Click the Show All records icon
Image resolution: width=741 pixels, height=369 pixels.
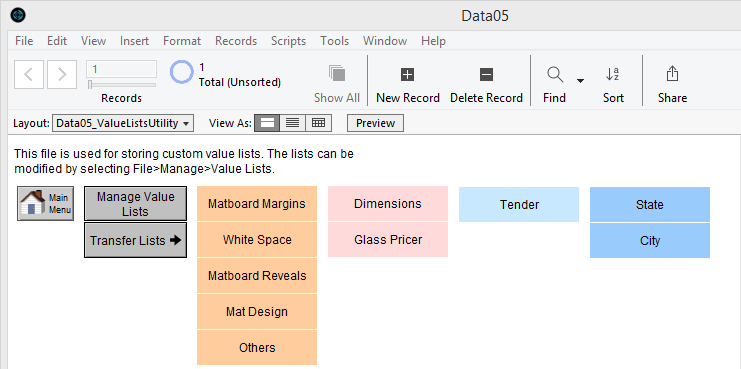tap(337, 74)
